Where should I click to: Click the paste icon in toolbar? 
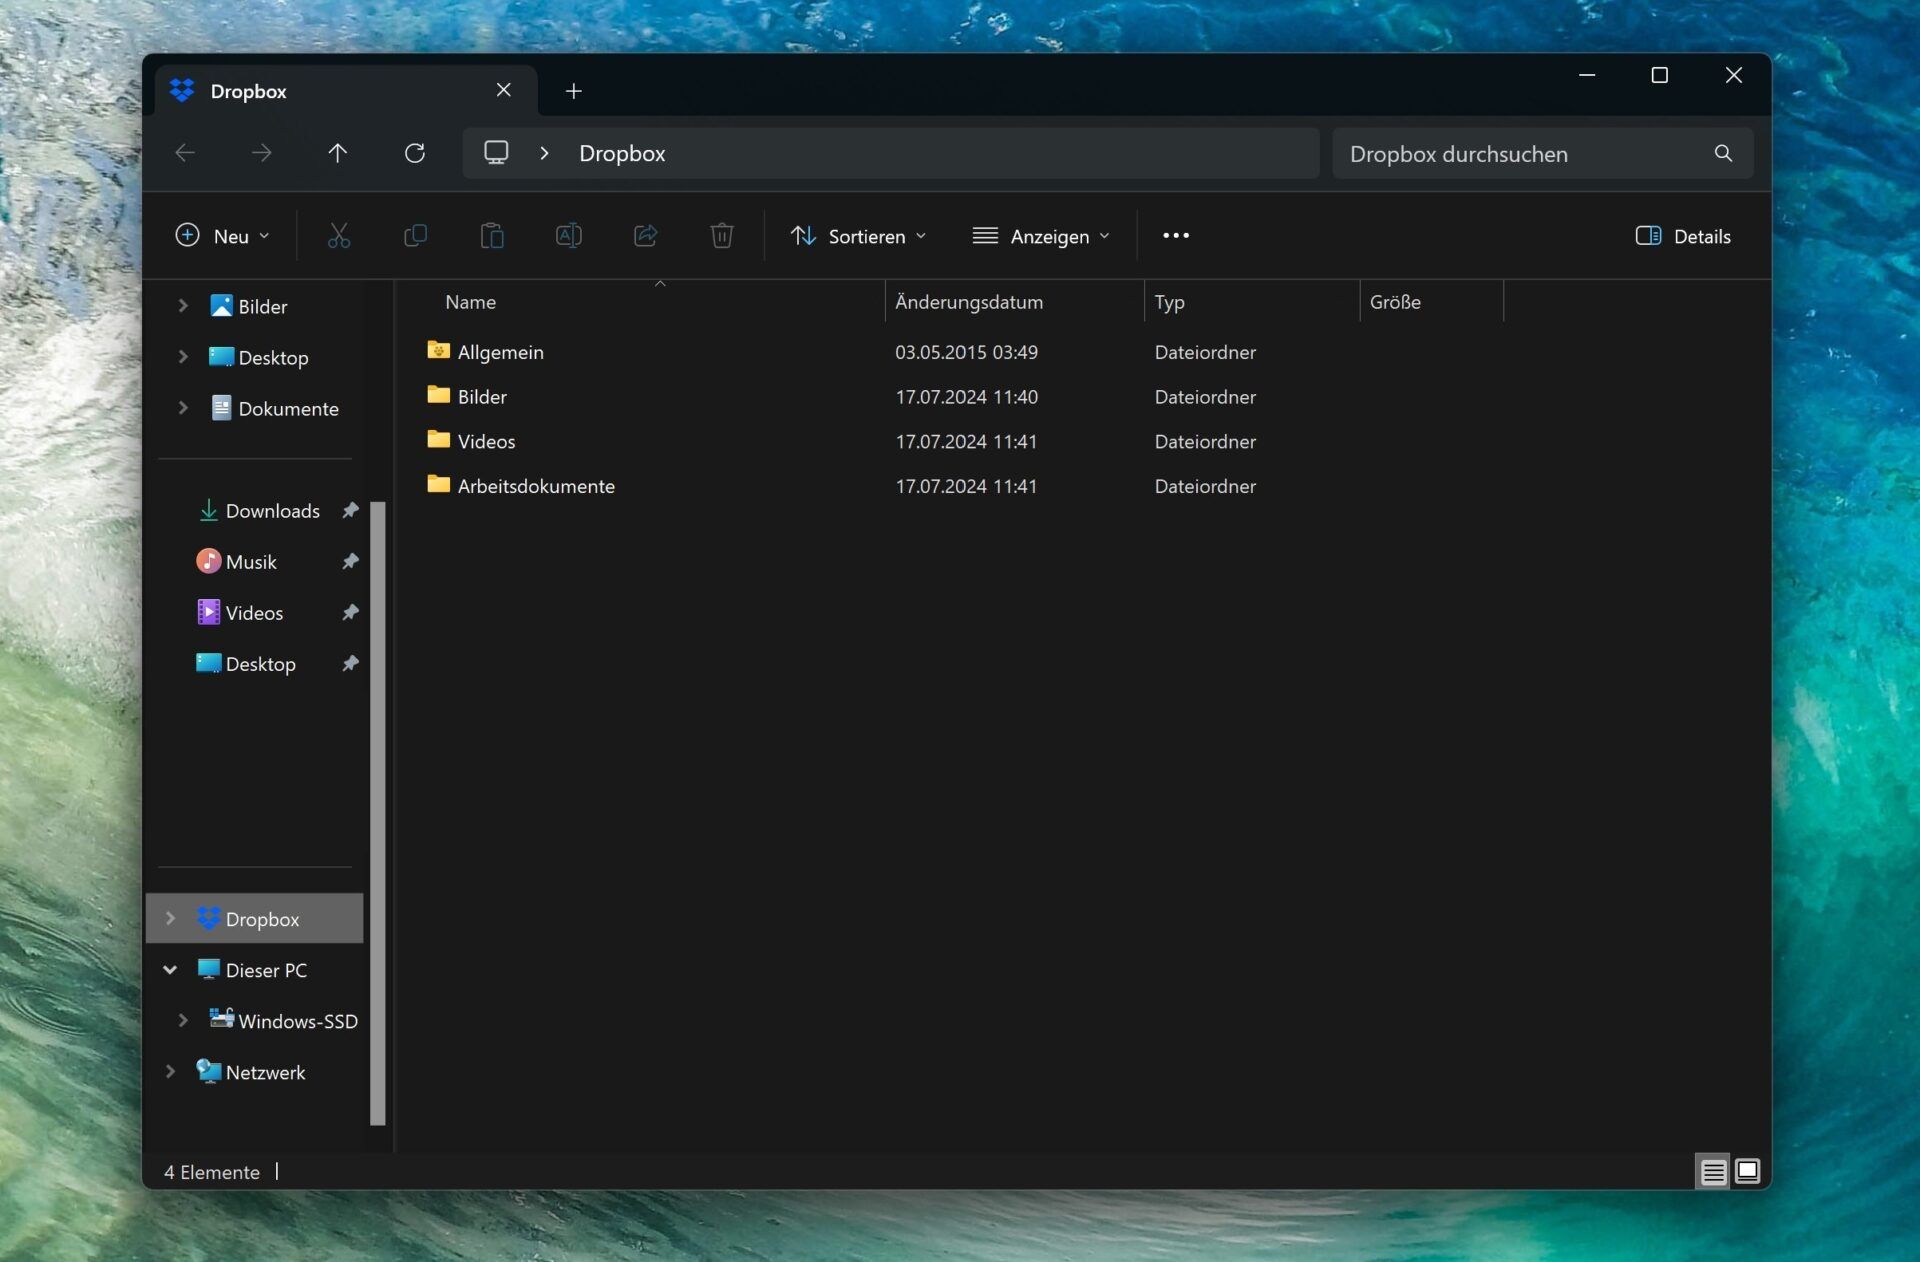(x=490, y=235)
